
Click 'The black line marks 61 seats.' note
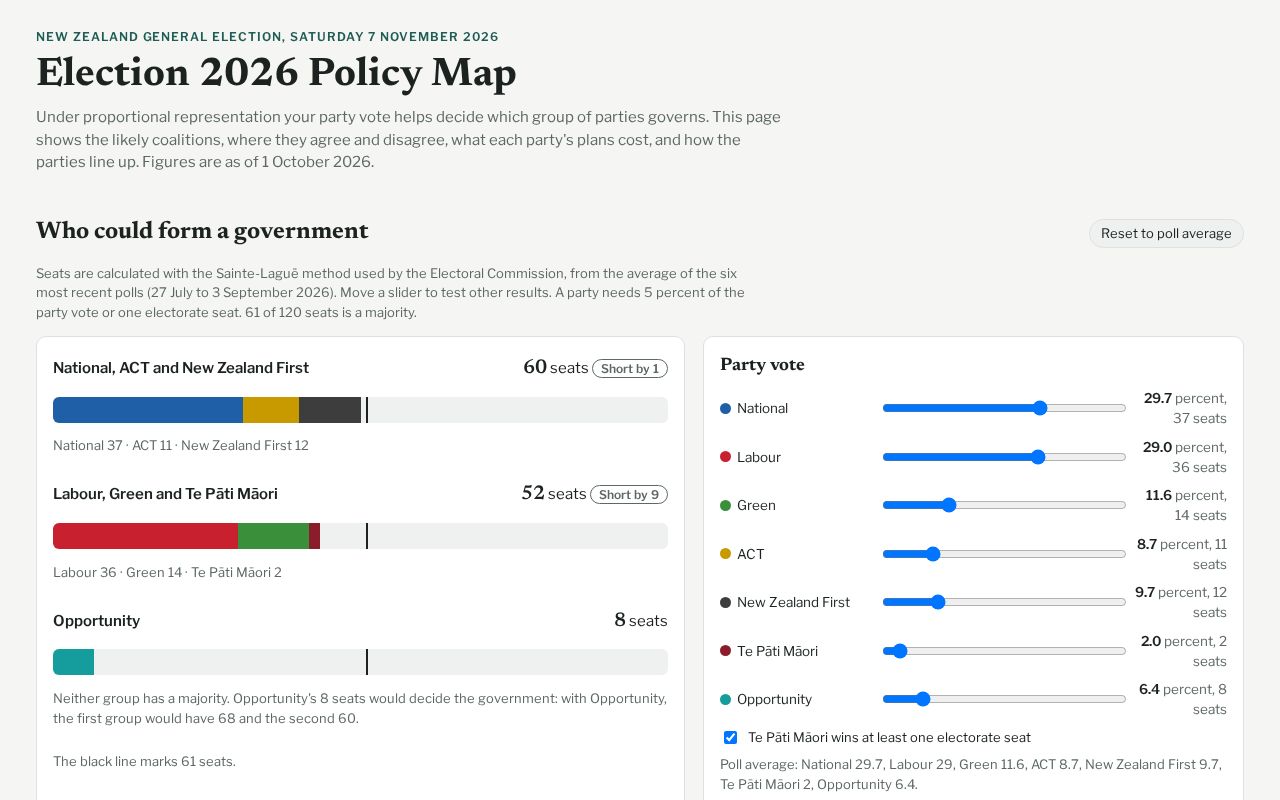click(x=144, y=761)
